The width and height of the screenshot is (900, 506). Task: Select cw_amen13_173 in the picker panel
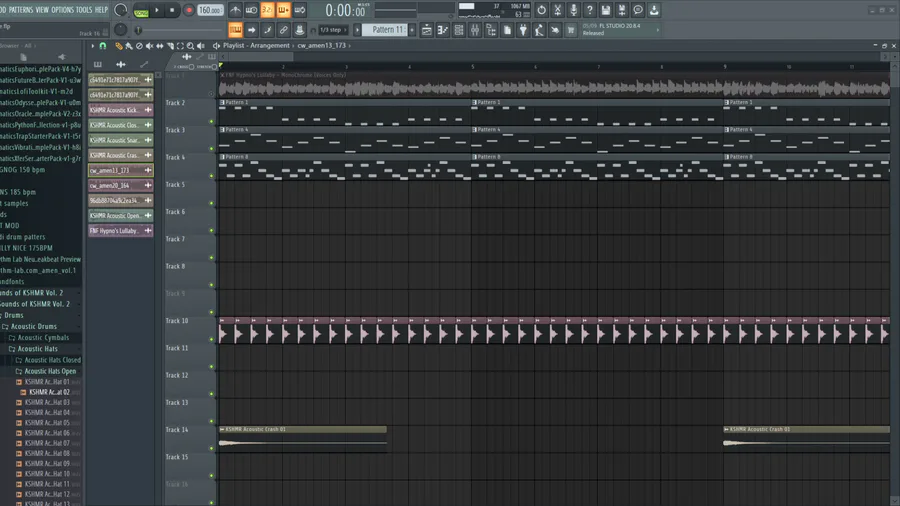click(x=121, y=170)
